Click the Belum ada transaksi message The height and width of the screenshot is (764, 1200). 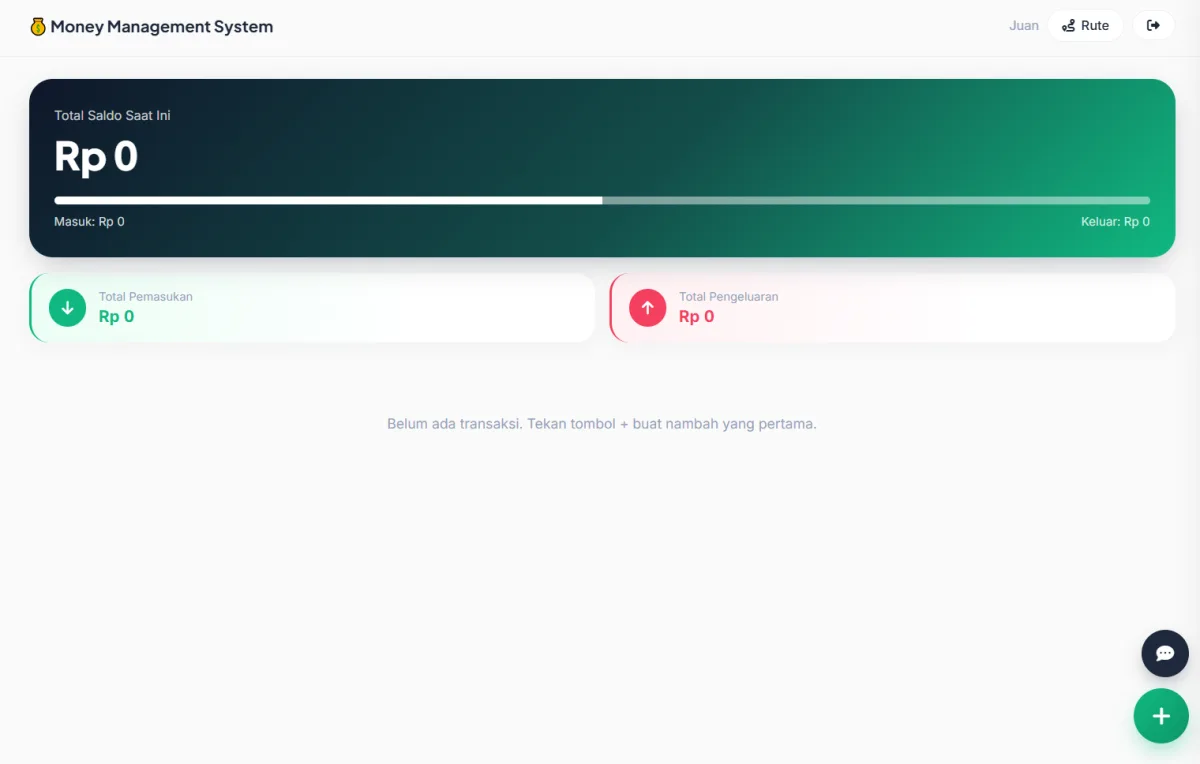click(602, 424)
